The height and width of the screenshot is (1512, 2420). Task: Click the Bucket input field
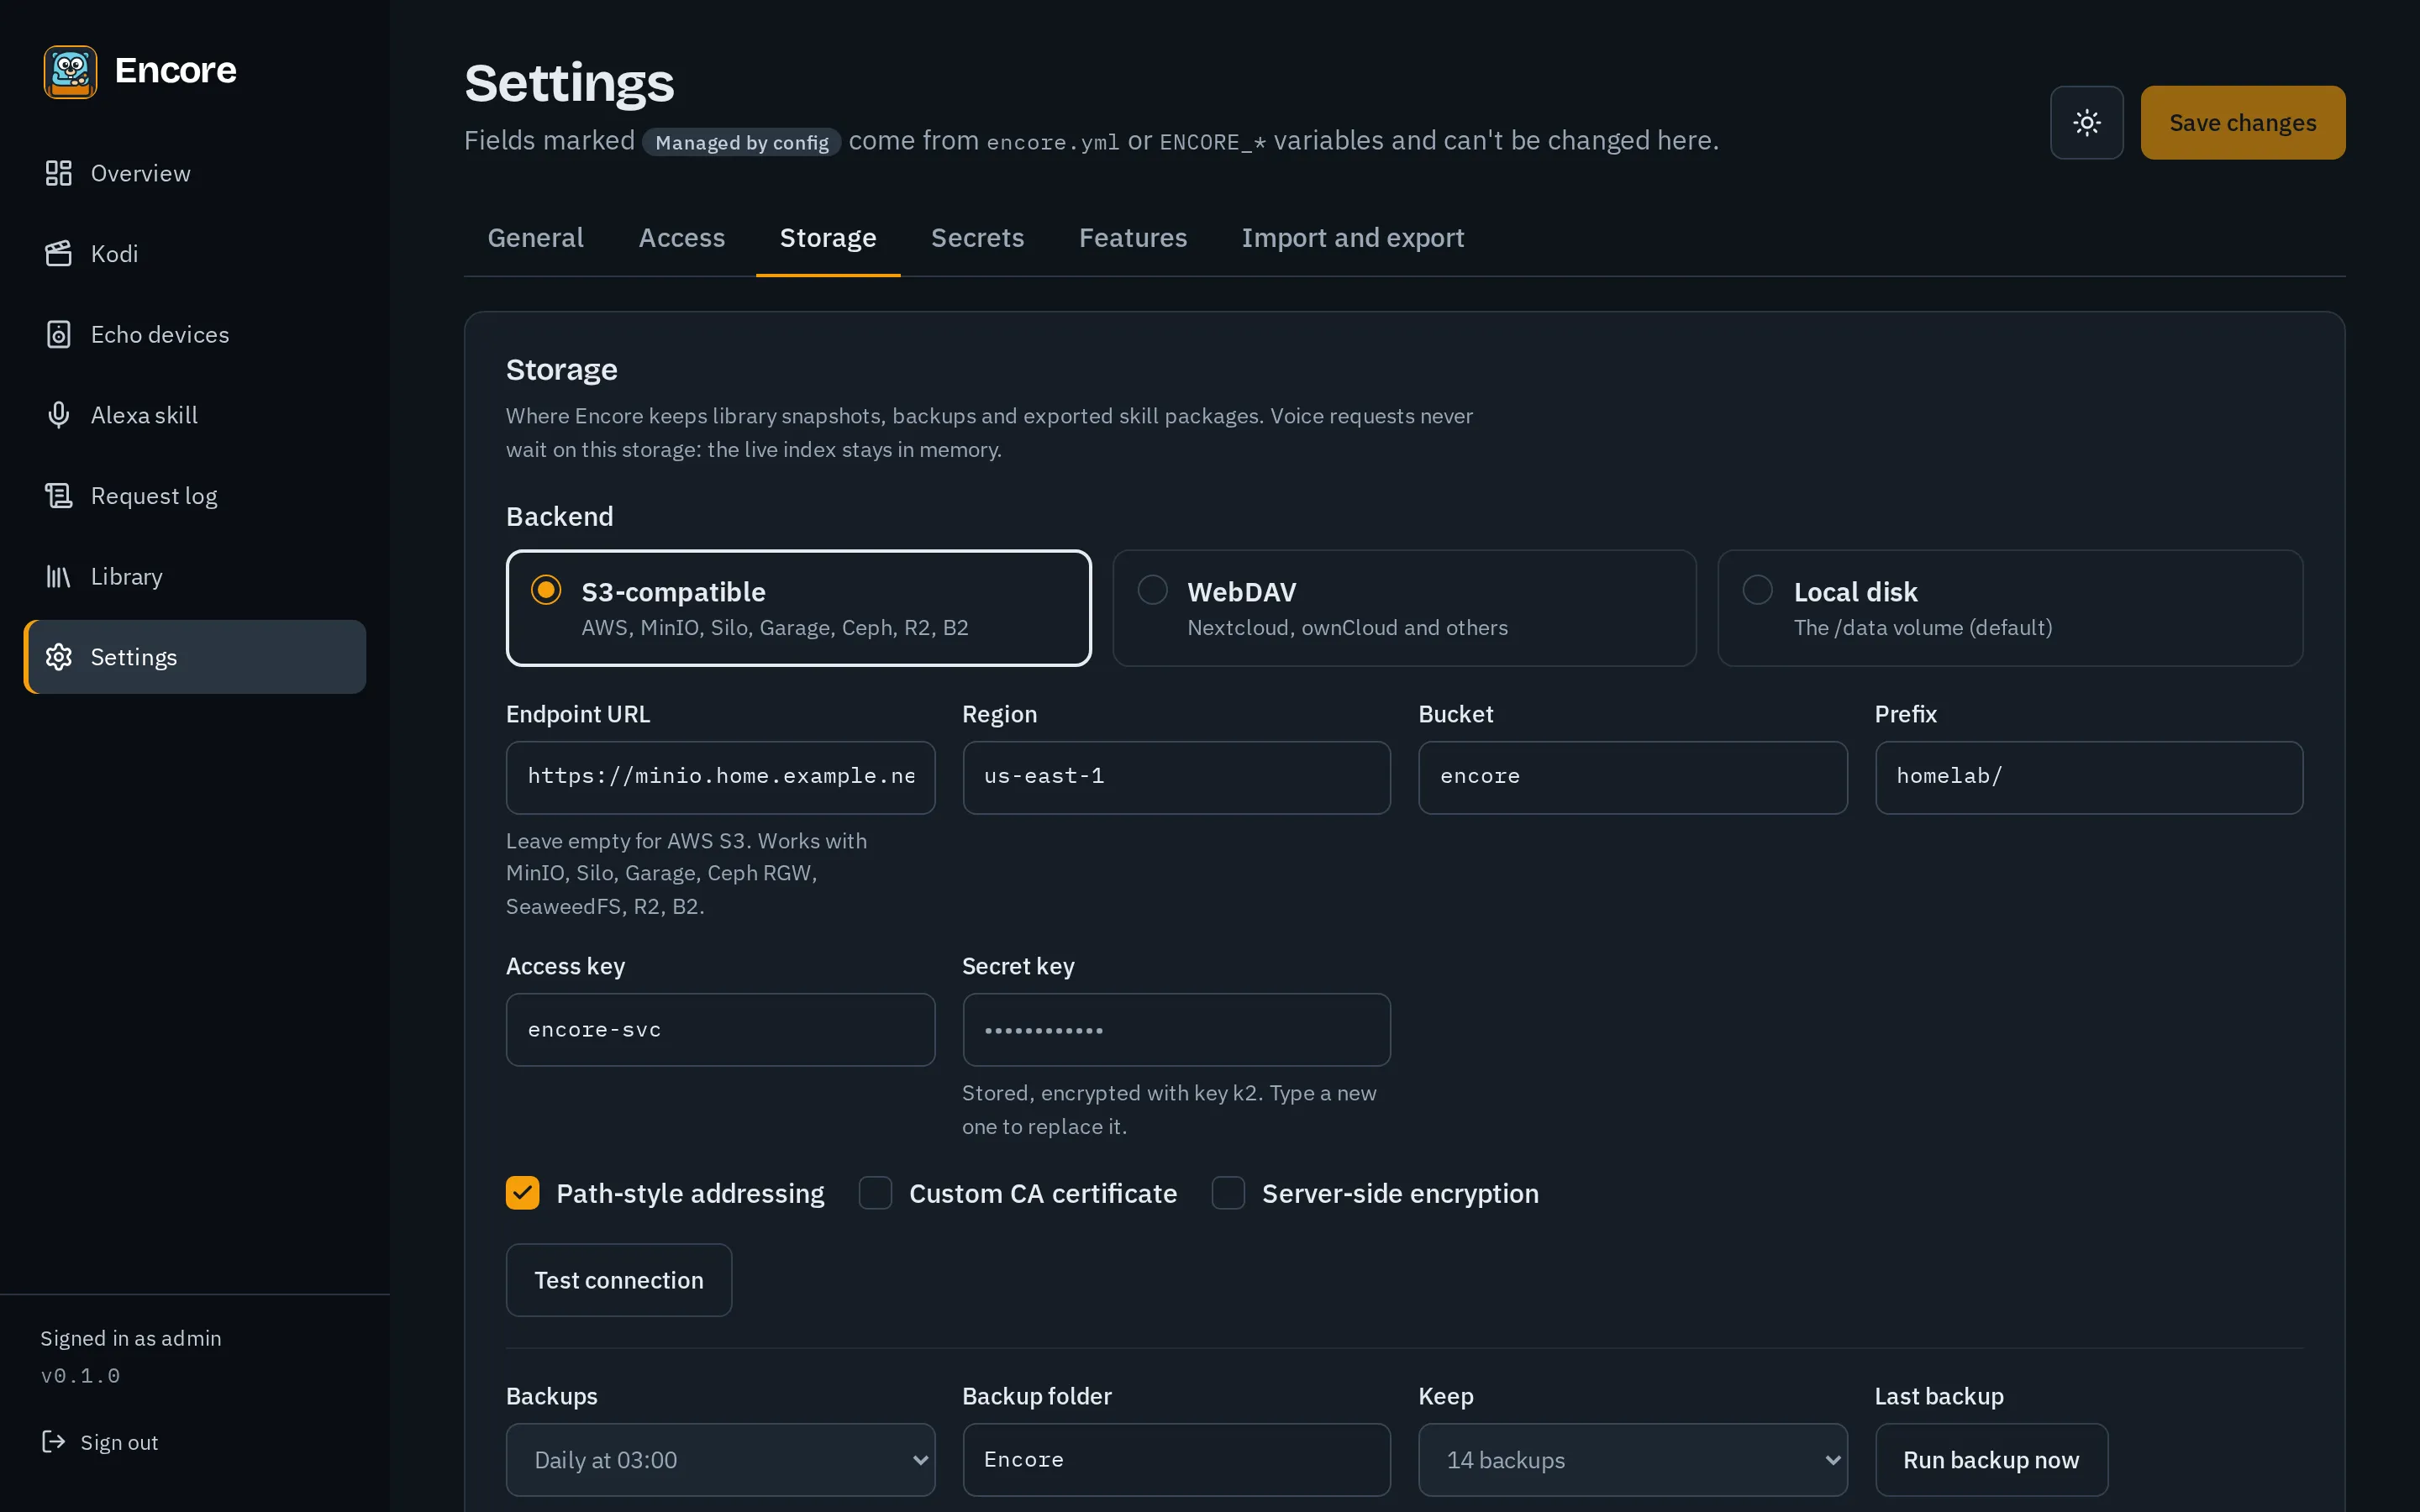tap(1632, 777)
